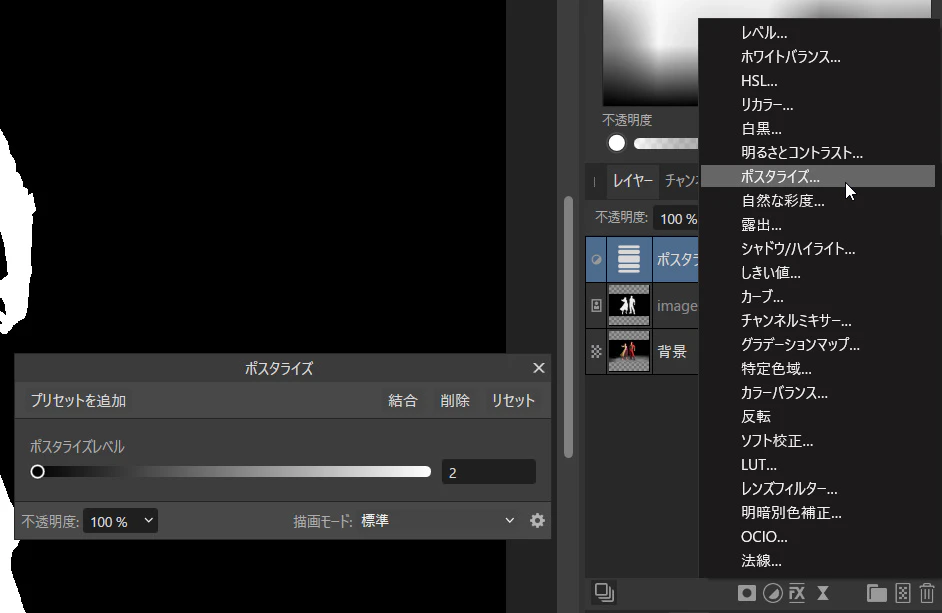Click the vertical scrollbar beside canvas

tap(568, 328)
